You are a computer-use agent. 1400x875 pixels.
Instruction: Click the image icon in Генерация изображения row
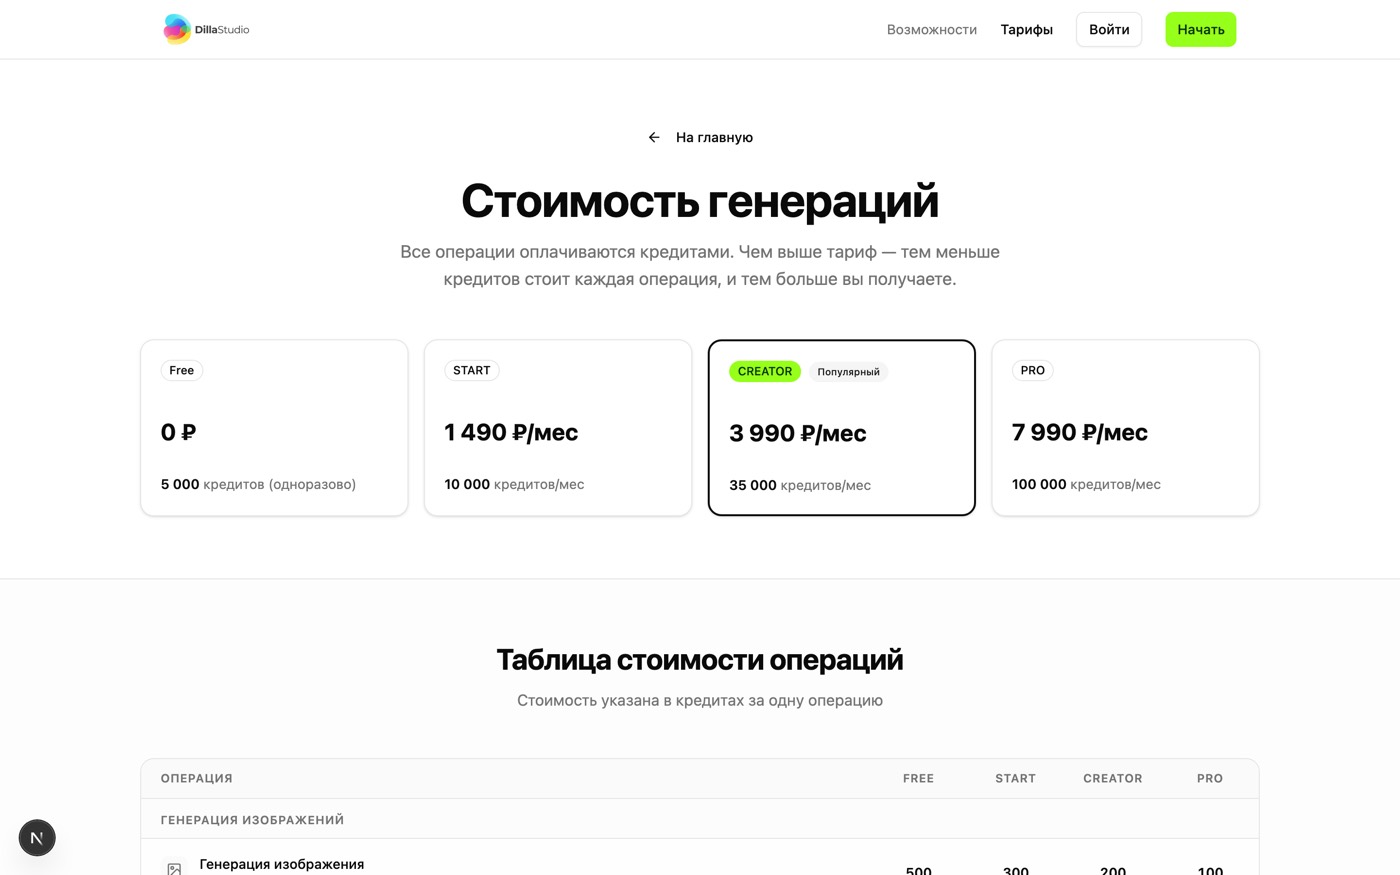(x=174, y=869)
